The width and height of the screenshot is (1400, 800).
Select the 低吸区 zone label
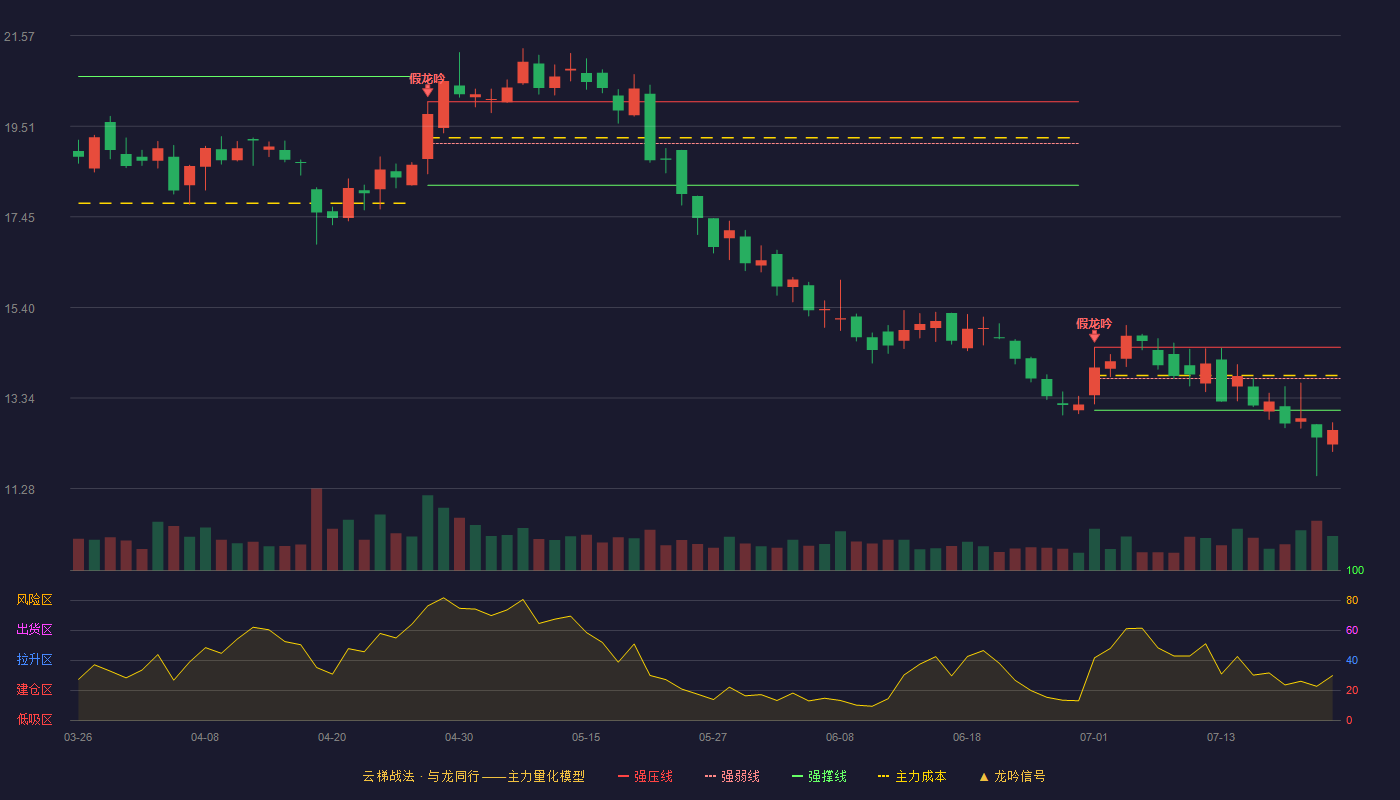point(34,719)
